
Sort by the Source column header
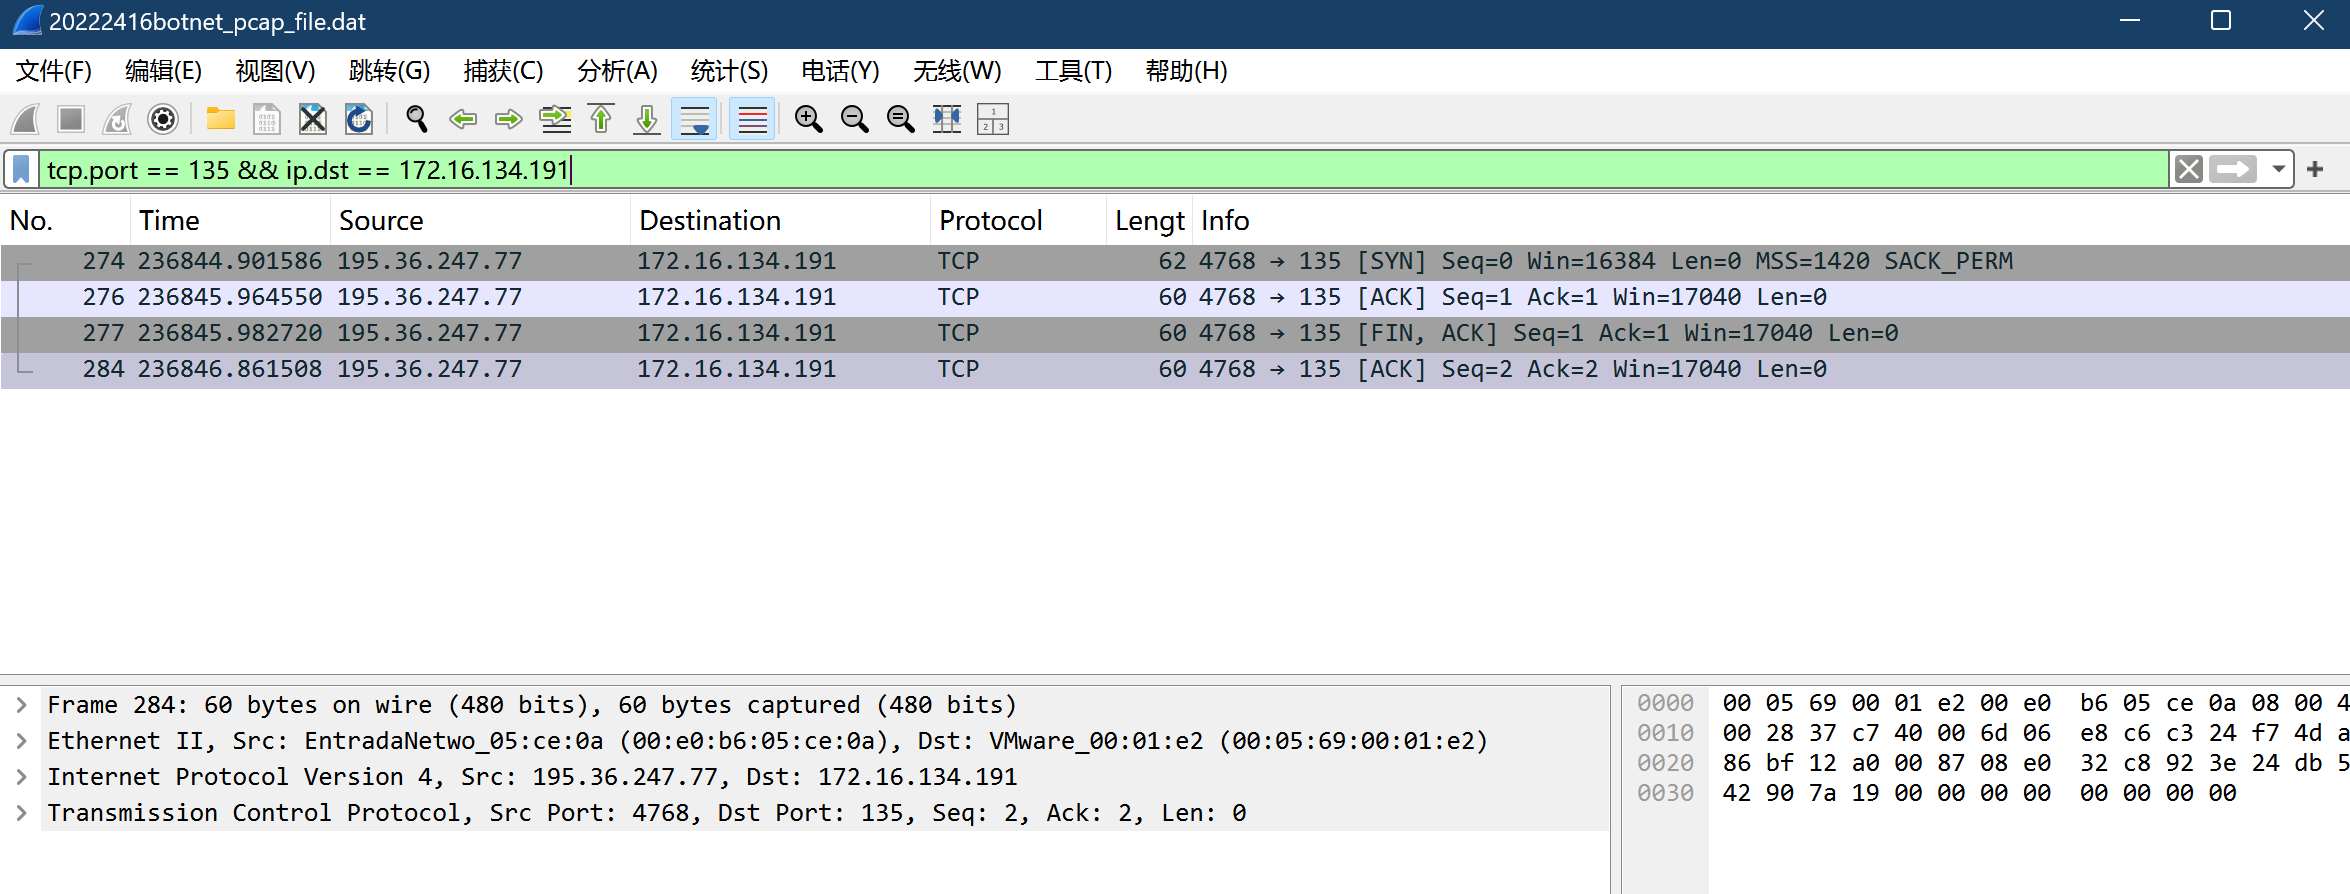480,220
